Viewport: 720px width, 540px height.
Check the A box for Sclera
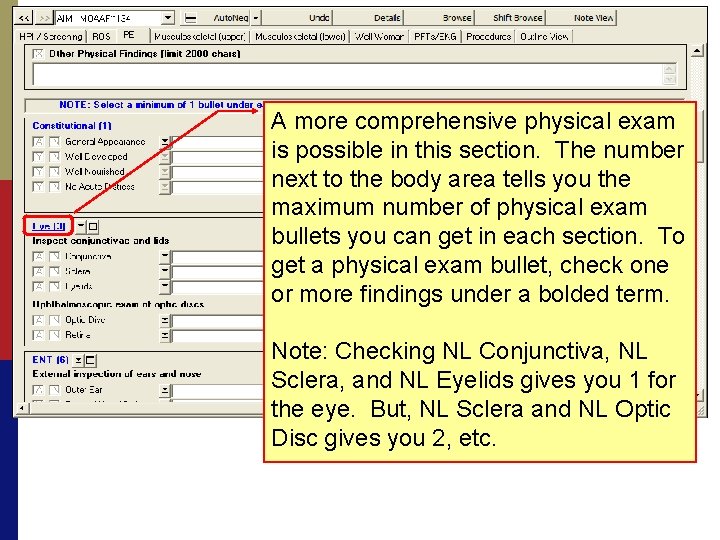coord(39,271)
